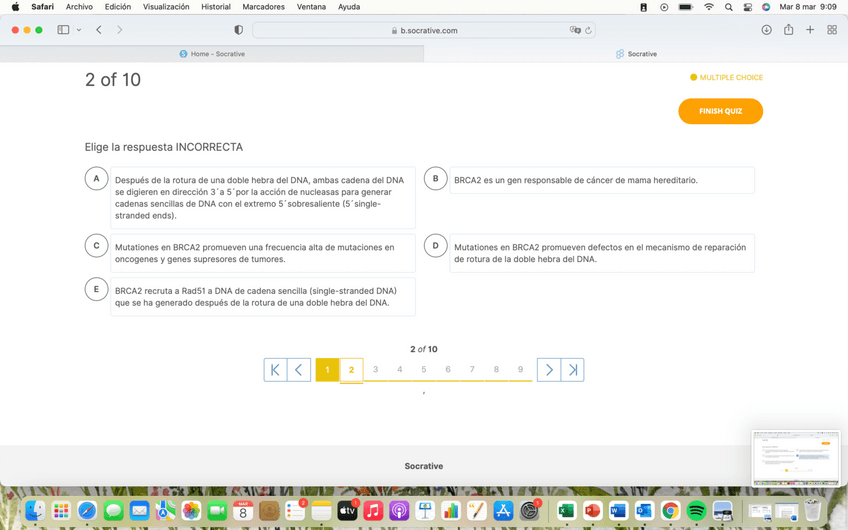Open a new Safari tab
This screenshot has width=848, height=530.
pos(810,30)
